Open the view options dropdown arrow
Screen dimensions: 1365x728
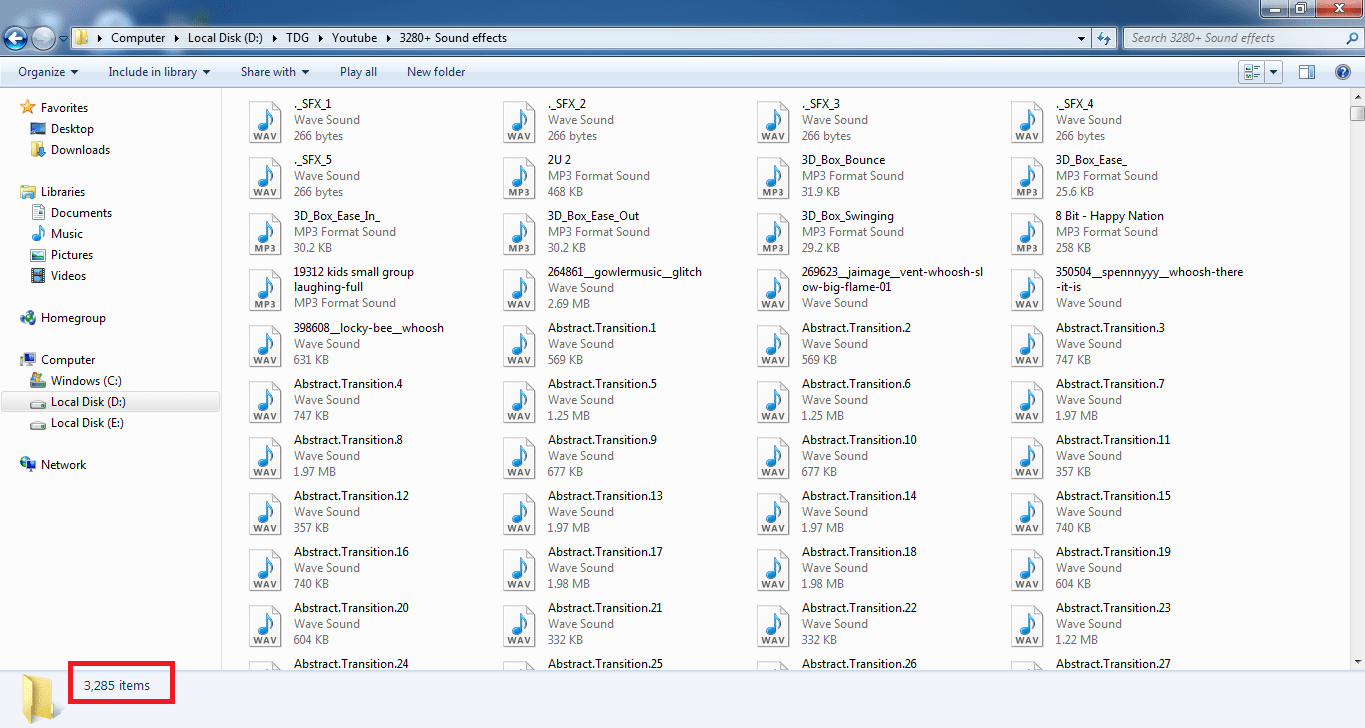point(1274,72)
